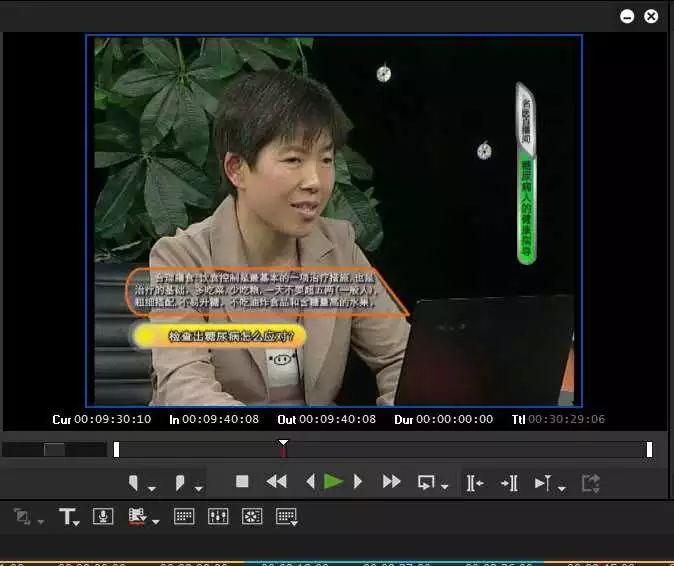This screenshot has height=566, width=674.
Task: Click the Create Title T icon
Action: pyautogui.click(x=67, y=516)
